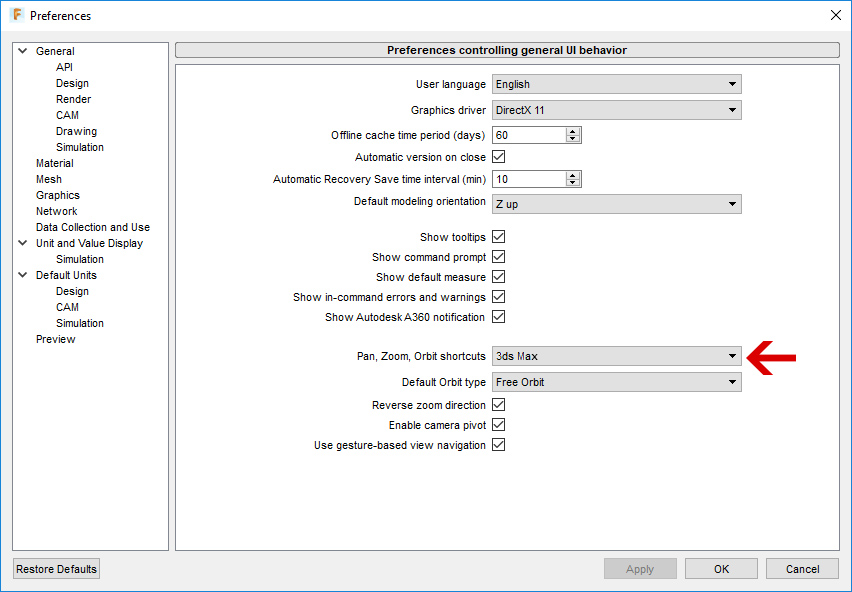
Task: Toggle Show default measure checkbox
Action: point(498,277)
